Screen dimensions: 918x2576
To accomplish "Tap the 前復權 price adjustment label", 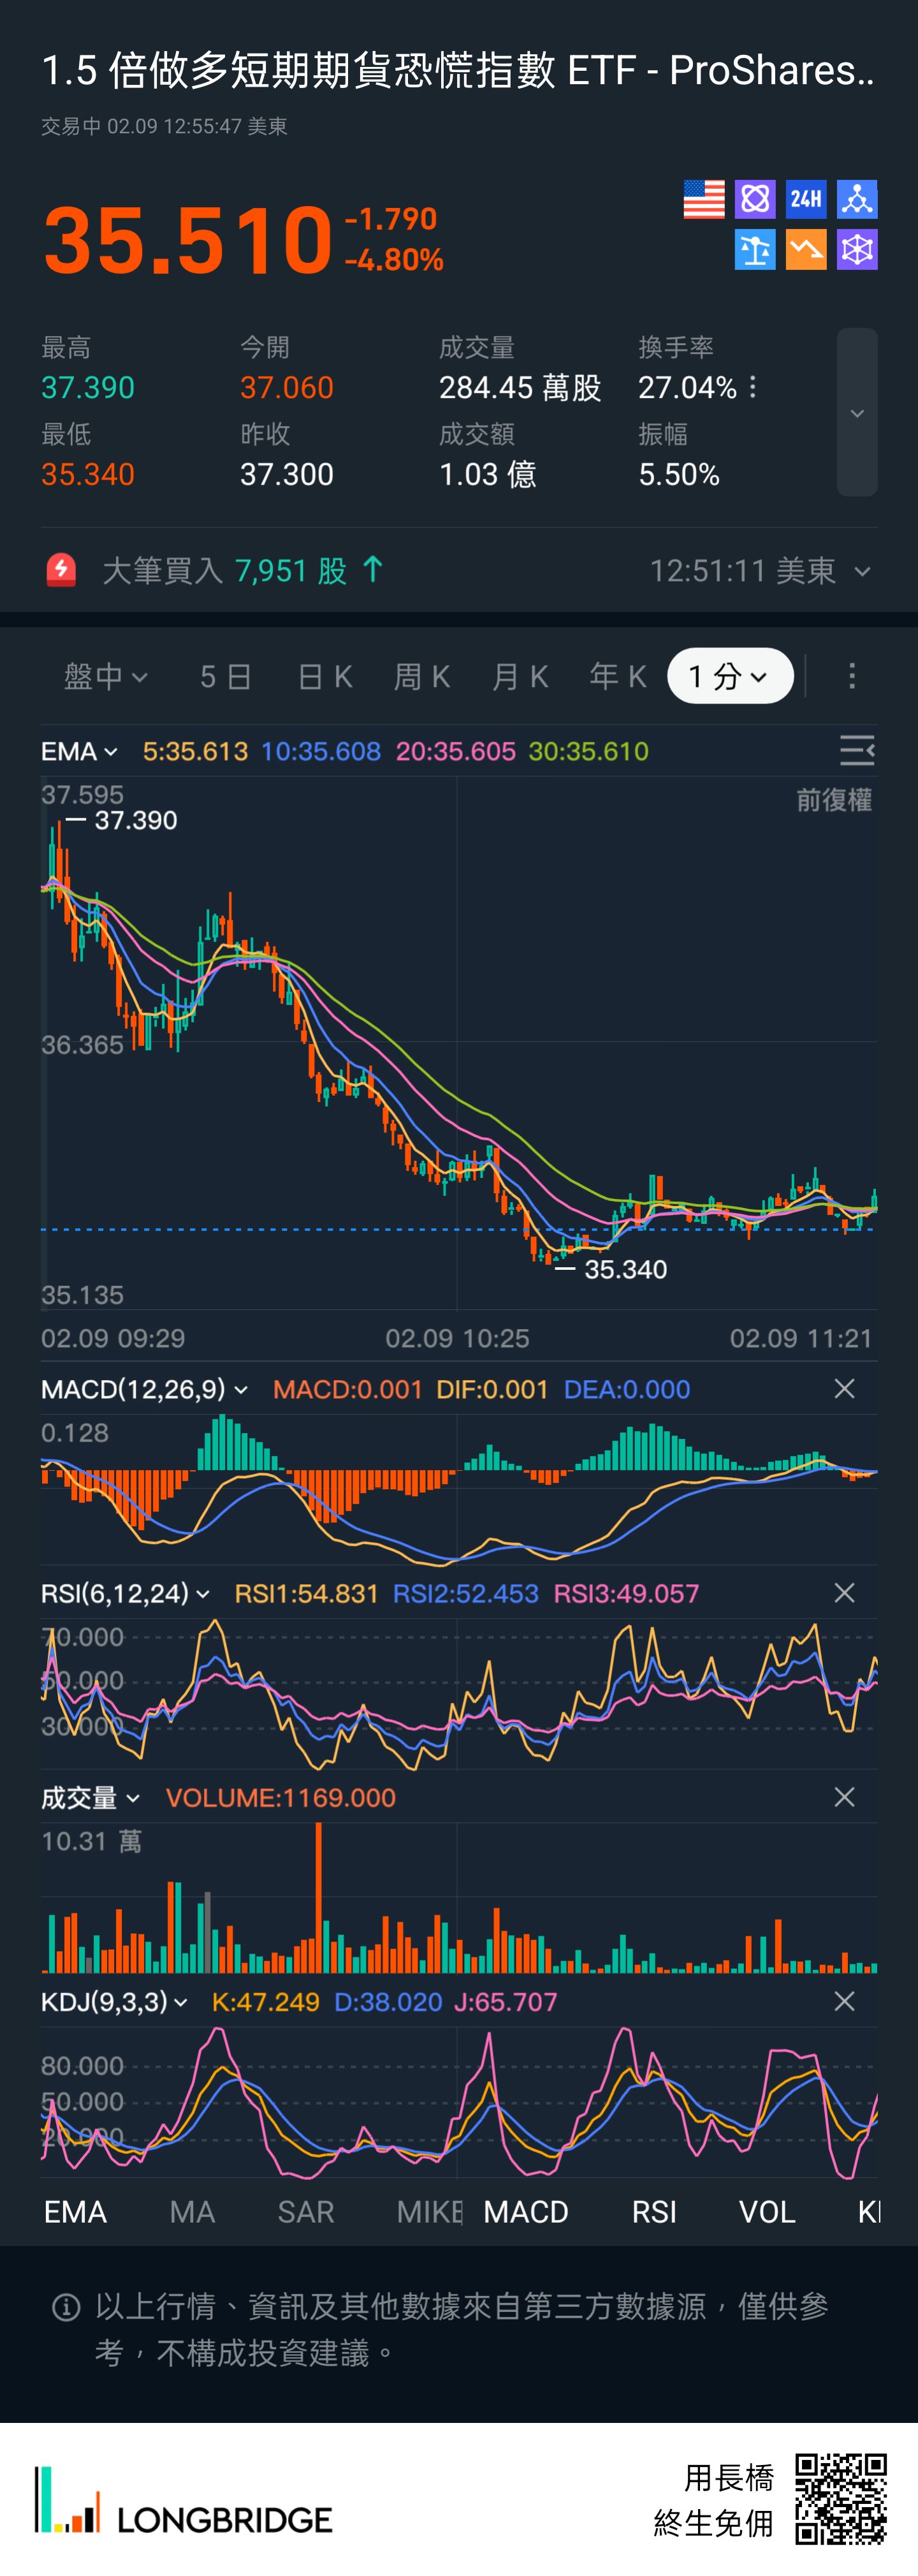I will [x=833, y=800].
